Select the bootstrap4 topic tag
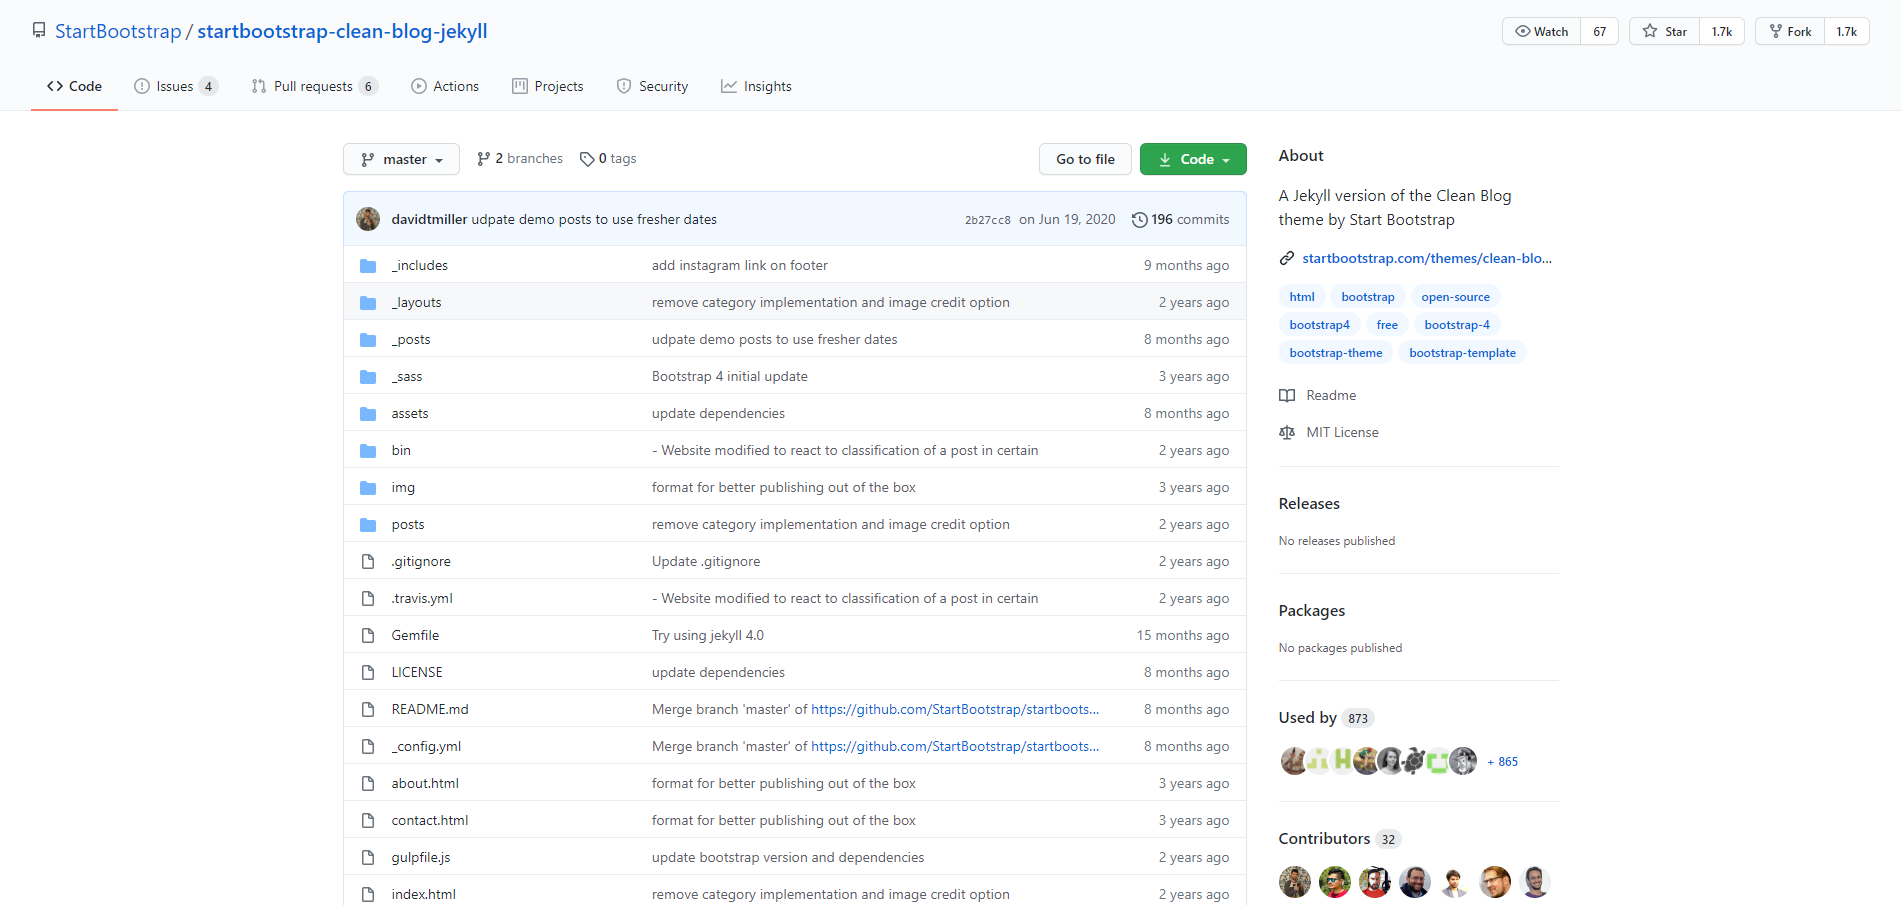Viewport: 1901px width, 905px height. pos(1319,325)
